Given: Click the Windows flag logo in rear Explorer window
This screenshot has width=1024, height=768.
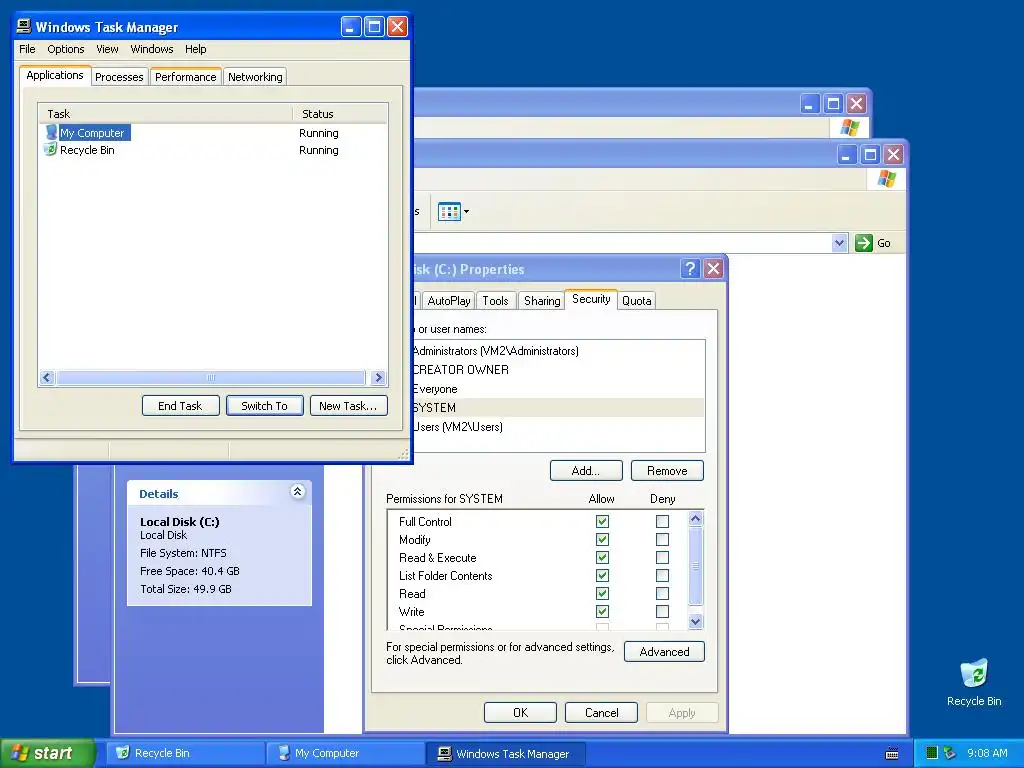Looking at the screenshot, I should pos(850,127).
